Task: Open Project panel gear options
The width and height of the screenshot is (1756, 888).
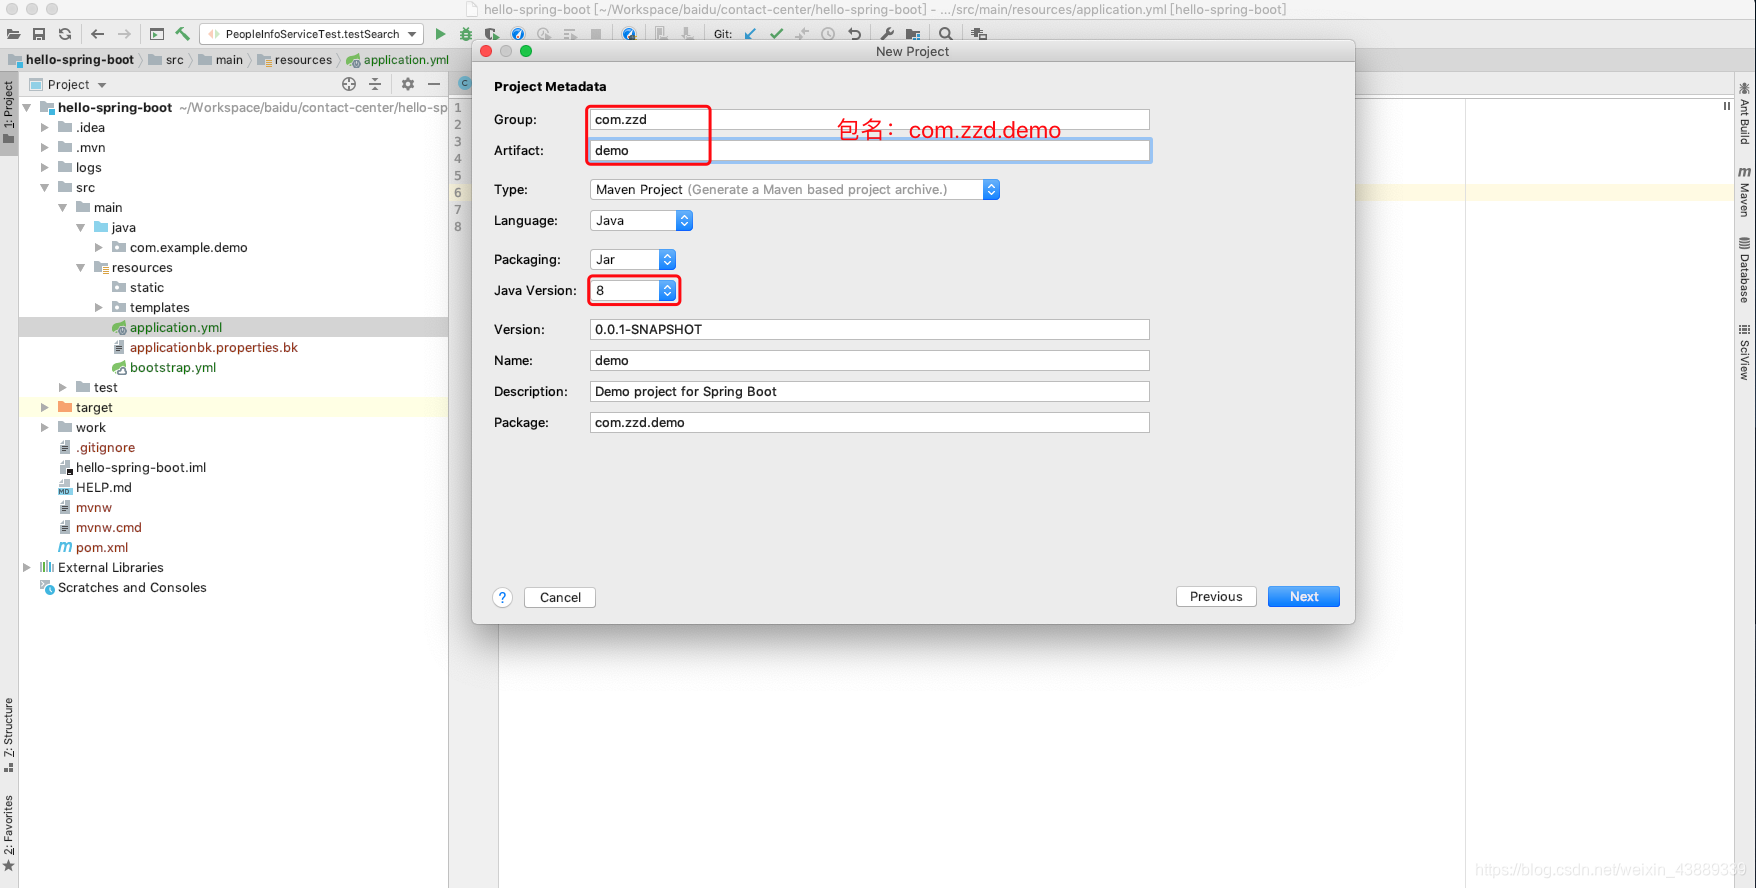Action: (x=408, y=84)
